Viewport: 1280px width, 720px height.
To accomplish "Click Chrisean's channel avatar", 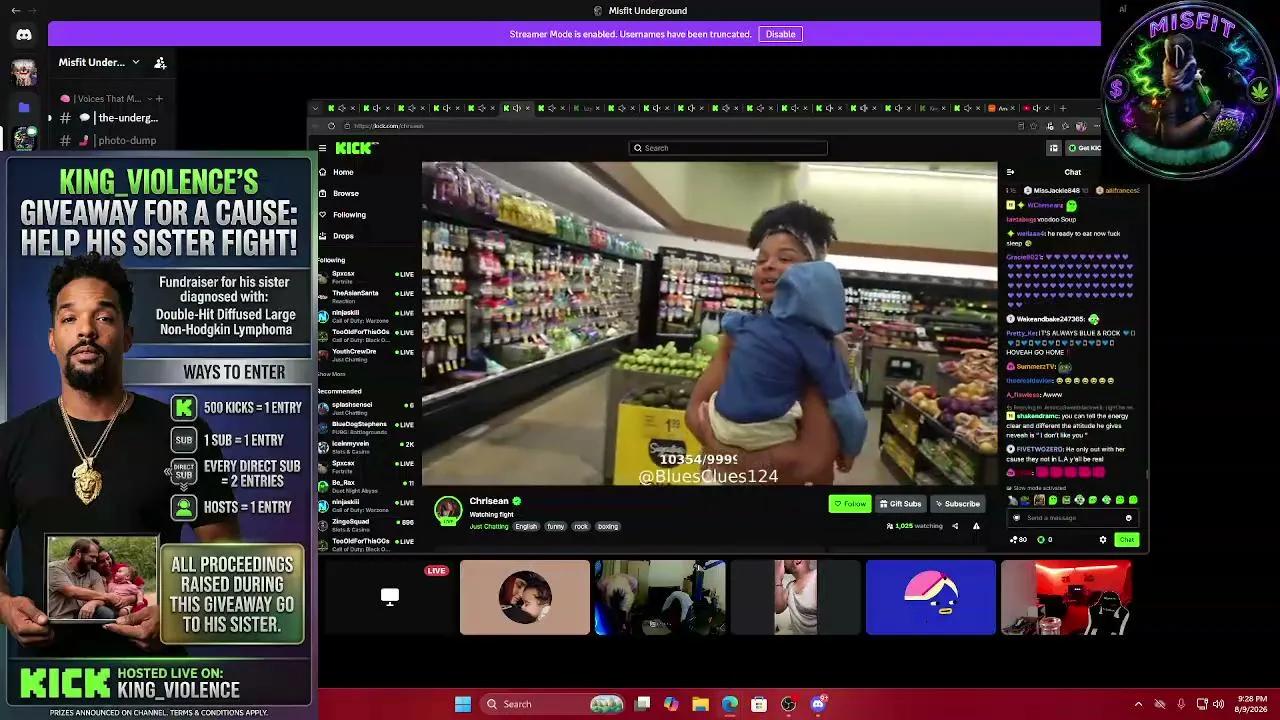I will pos(448,510).
